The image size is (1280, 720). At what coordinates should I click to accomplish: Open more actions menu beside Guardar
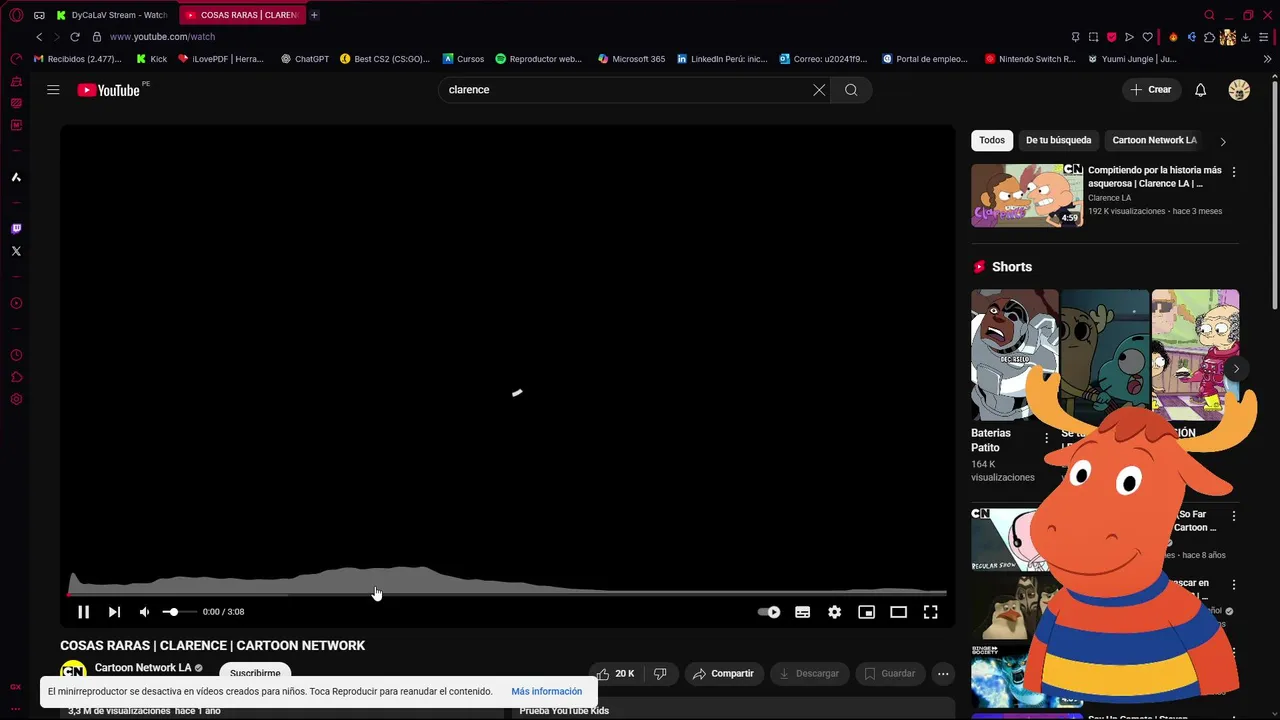point(942,674)
